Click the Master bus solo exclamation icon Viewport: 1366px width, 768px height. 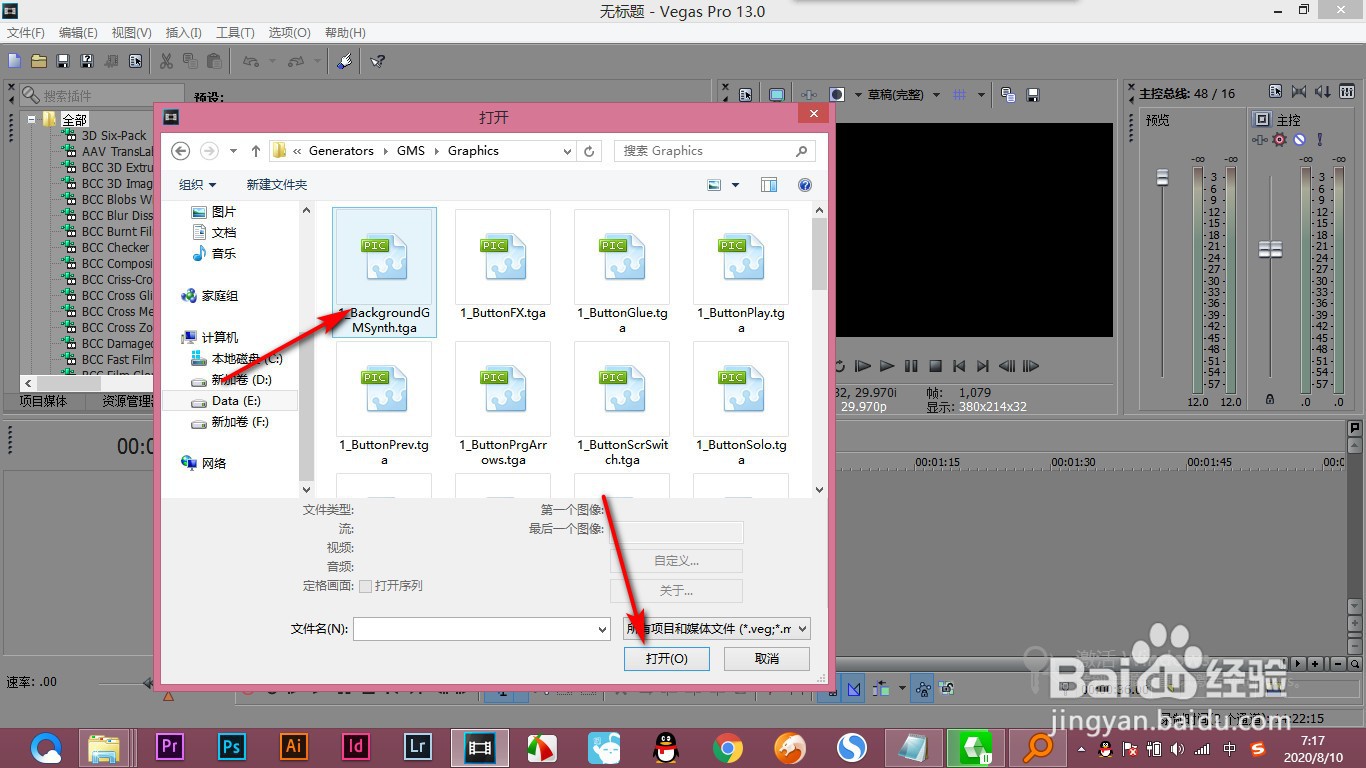[x=1320, y=139]
